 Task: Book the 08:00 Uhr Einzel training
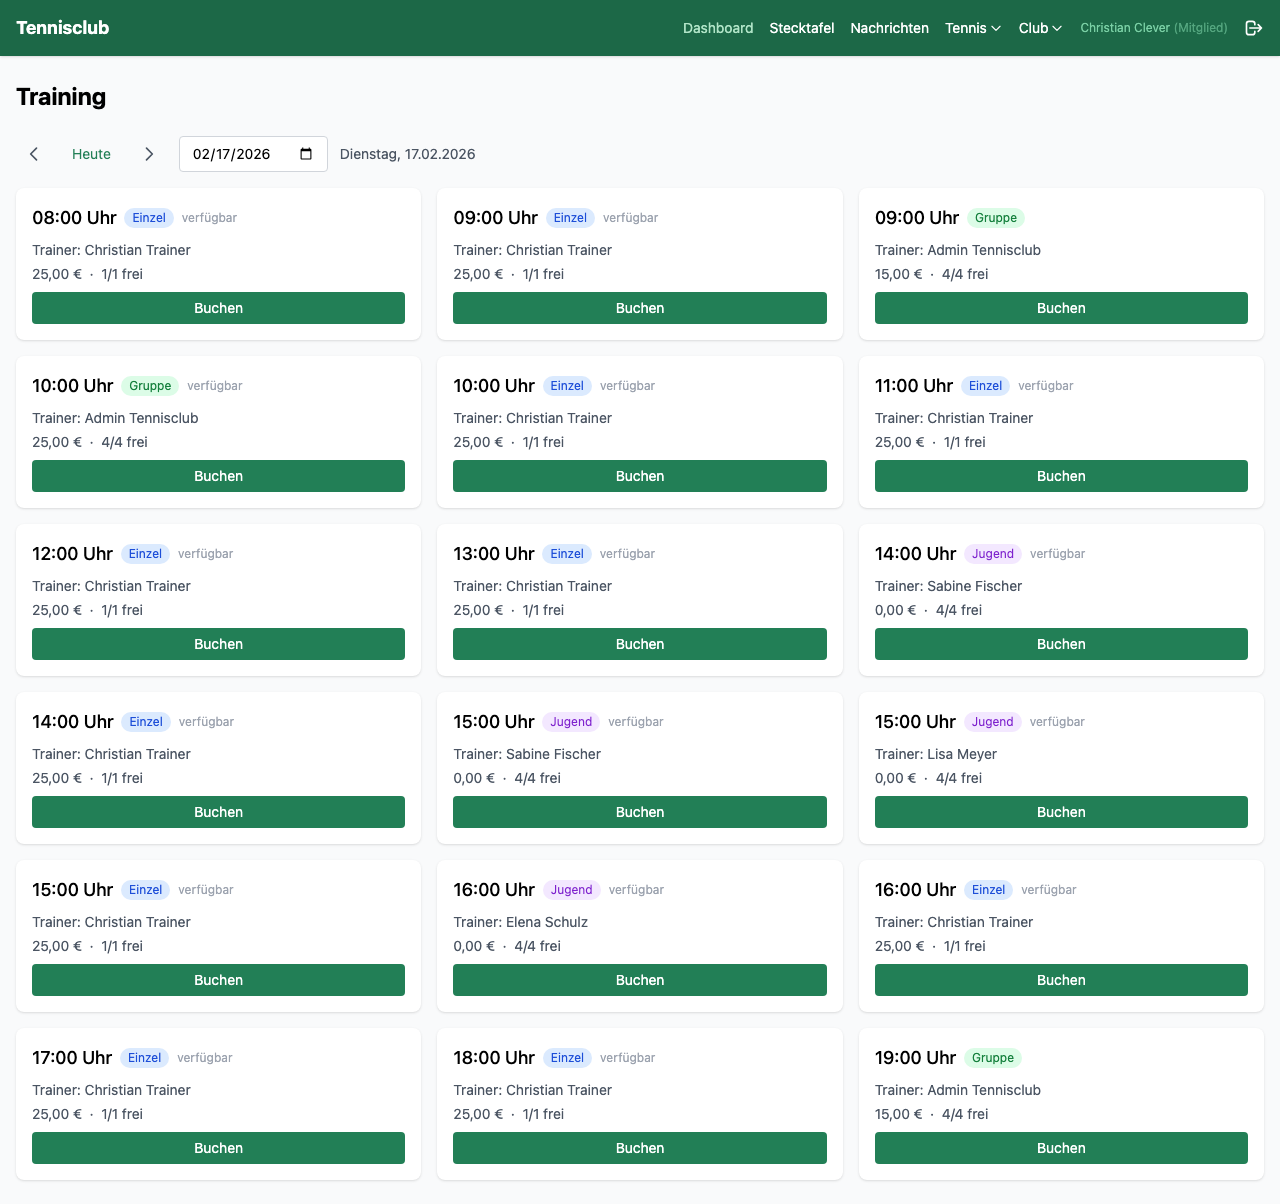pos(218,308)
